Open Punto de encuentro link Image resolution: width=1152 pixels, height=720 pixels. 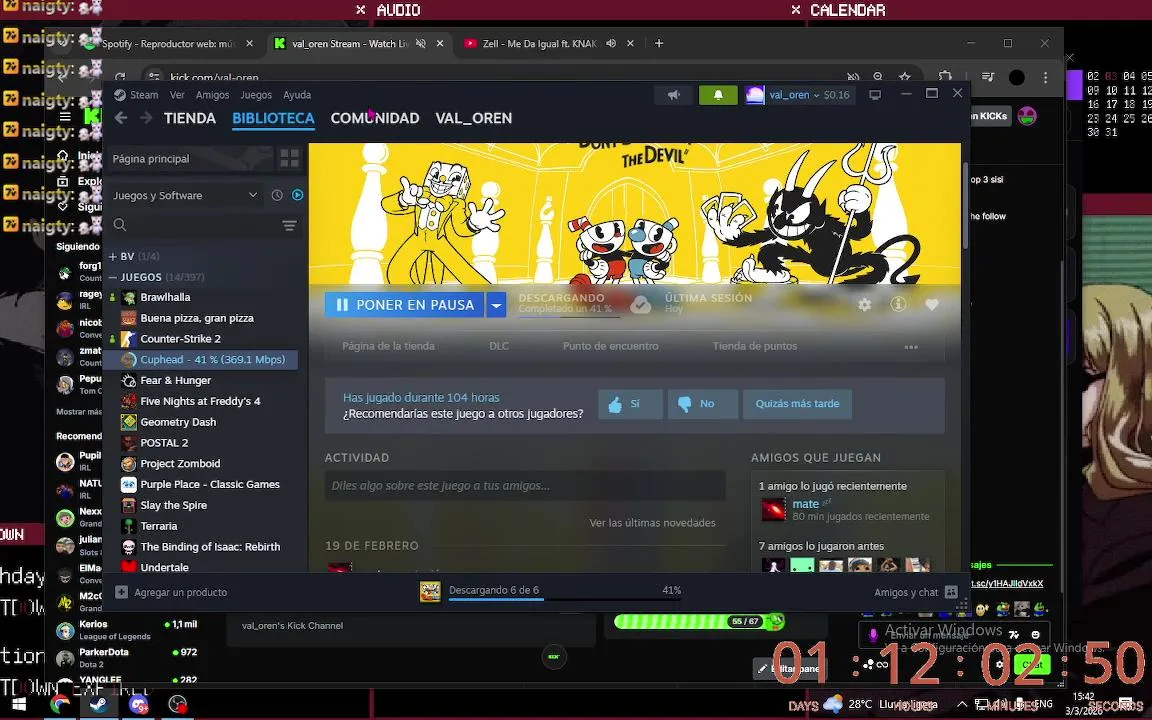click(x=611, y=346)
